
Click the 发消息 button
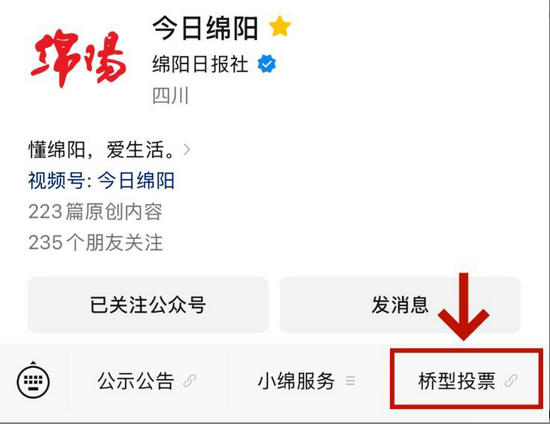click(400, 305)
